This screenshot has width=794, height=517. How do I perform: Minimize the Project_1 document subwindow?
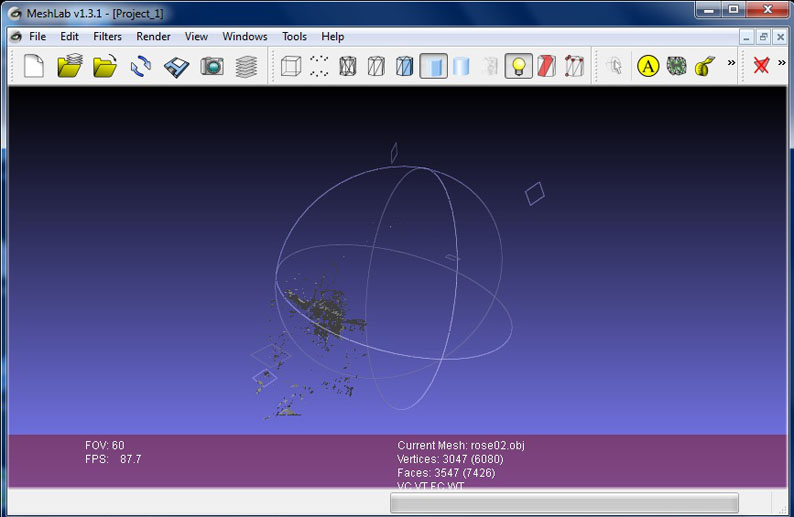pyautogui.click(x=746, y=37)
